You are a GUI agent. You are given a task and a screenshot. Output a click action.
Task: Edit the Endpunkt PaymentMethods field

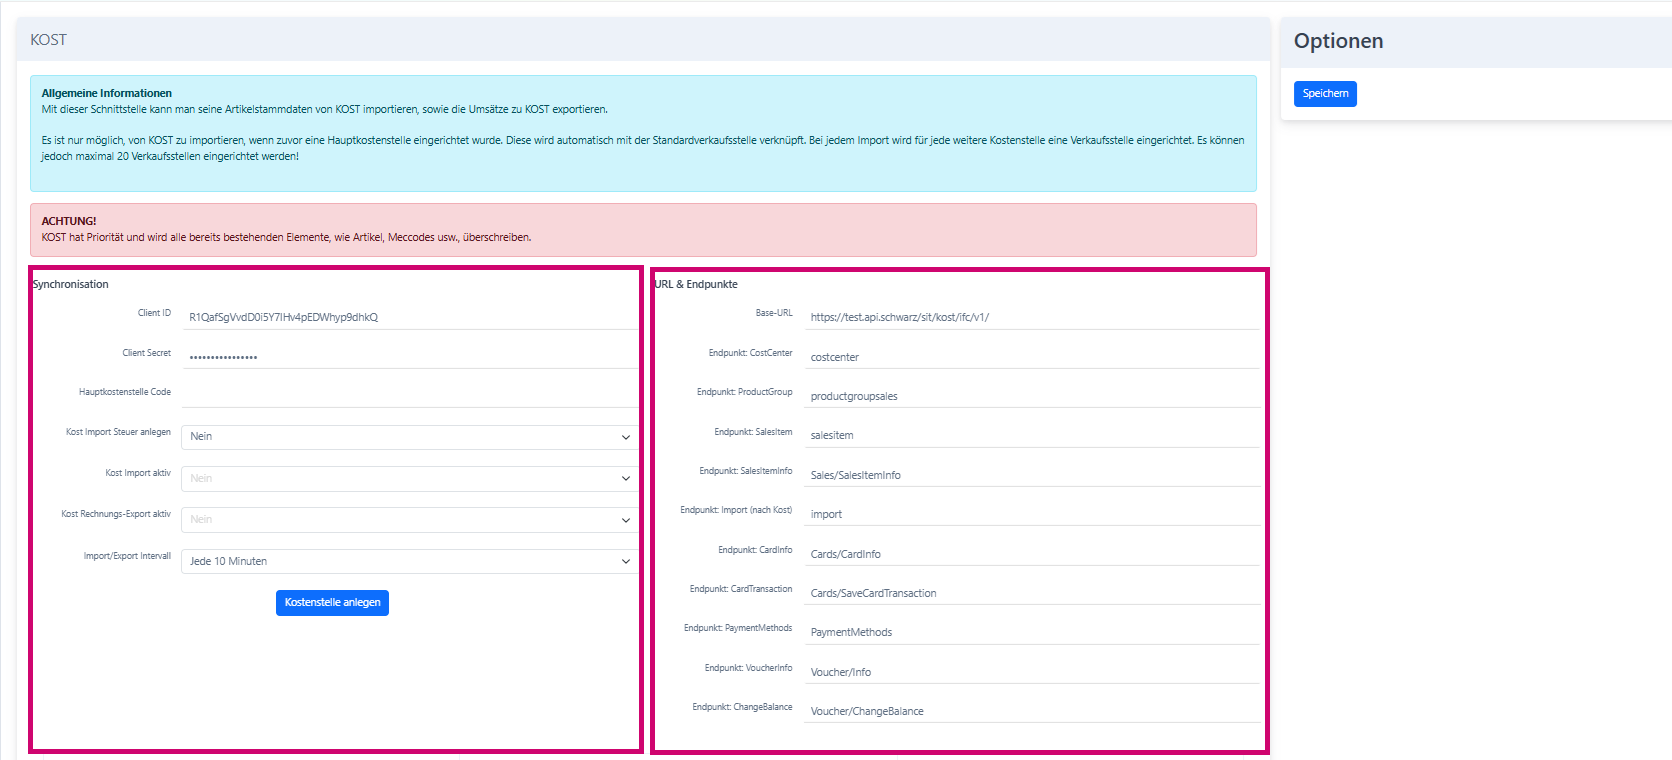tap(1032, 632)
